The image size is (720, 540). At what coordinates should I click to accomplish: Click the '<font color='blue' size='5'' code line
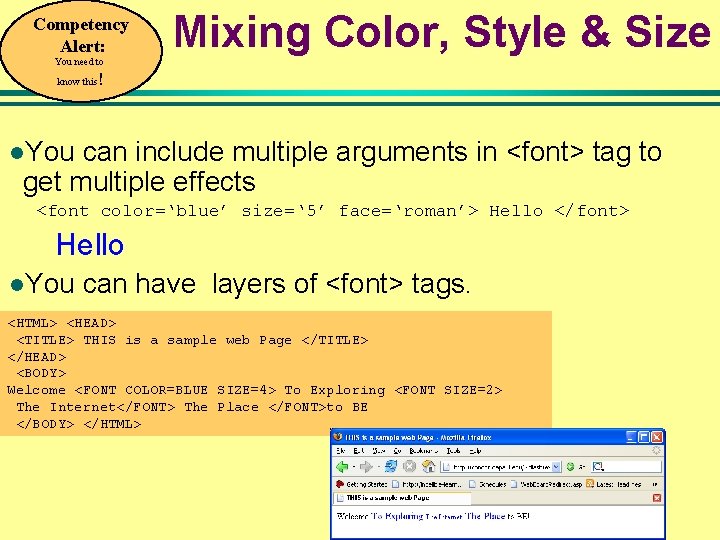click(x=333, y=211)
